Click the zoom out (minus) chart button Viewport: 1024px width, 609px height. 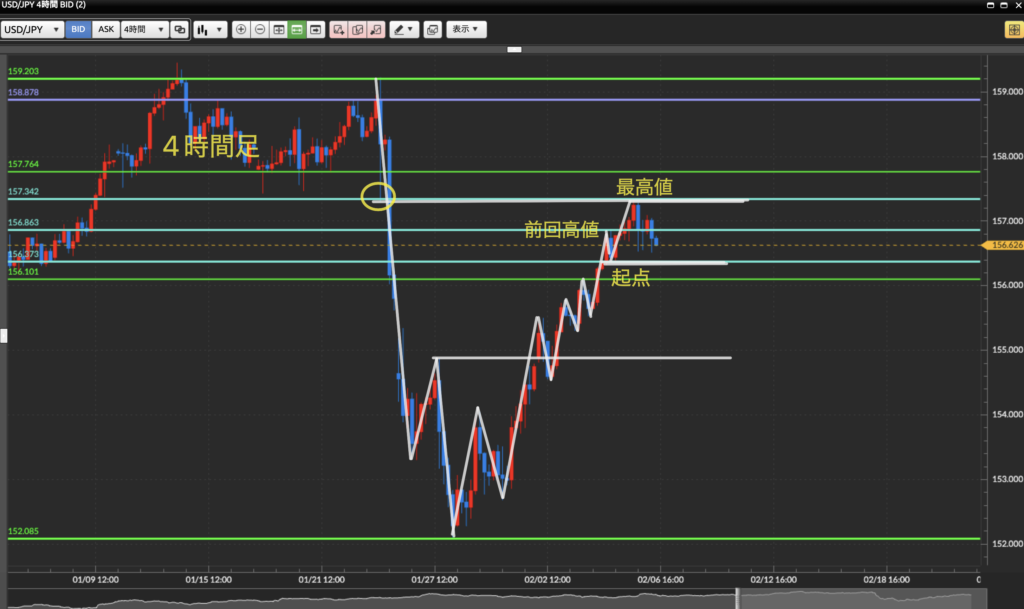click(260, 30)
